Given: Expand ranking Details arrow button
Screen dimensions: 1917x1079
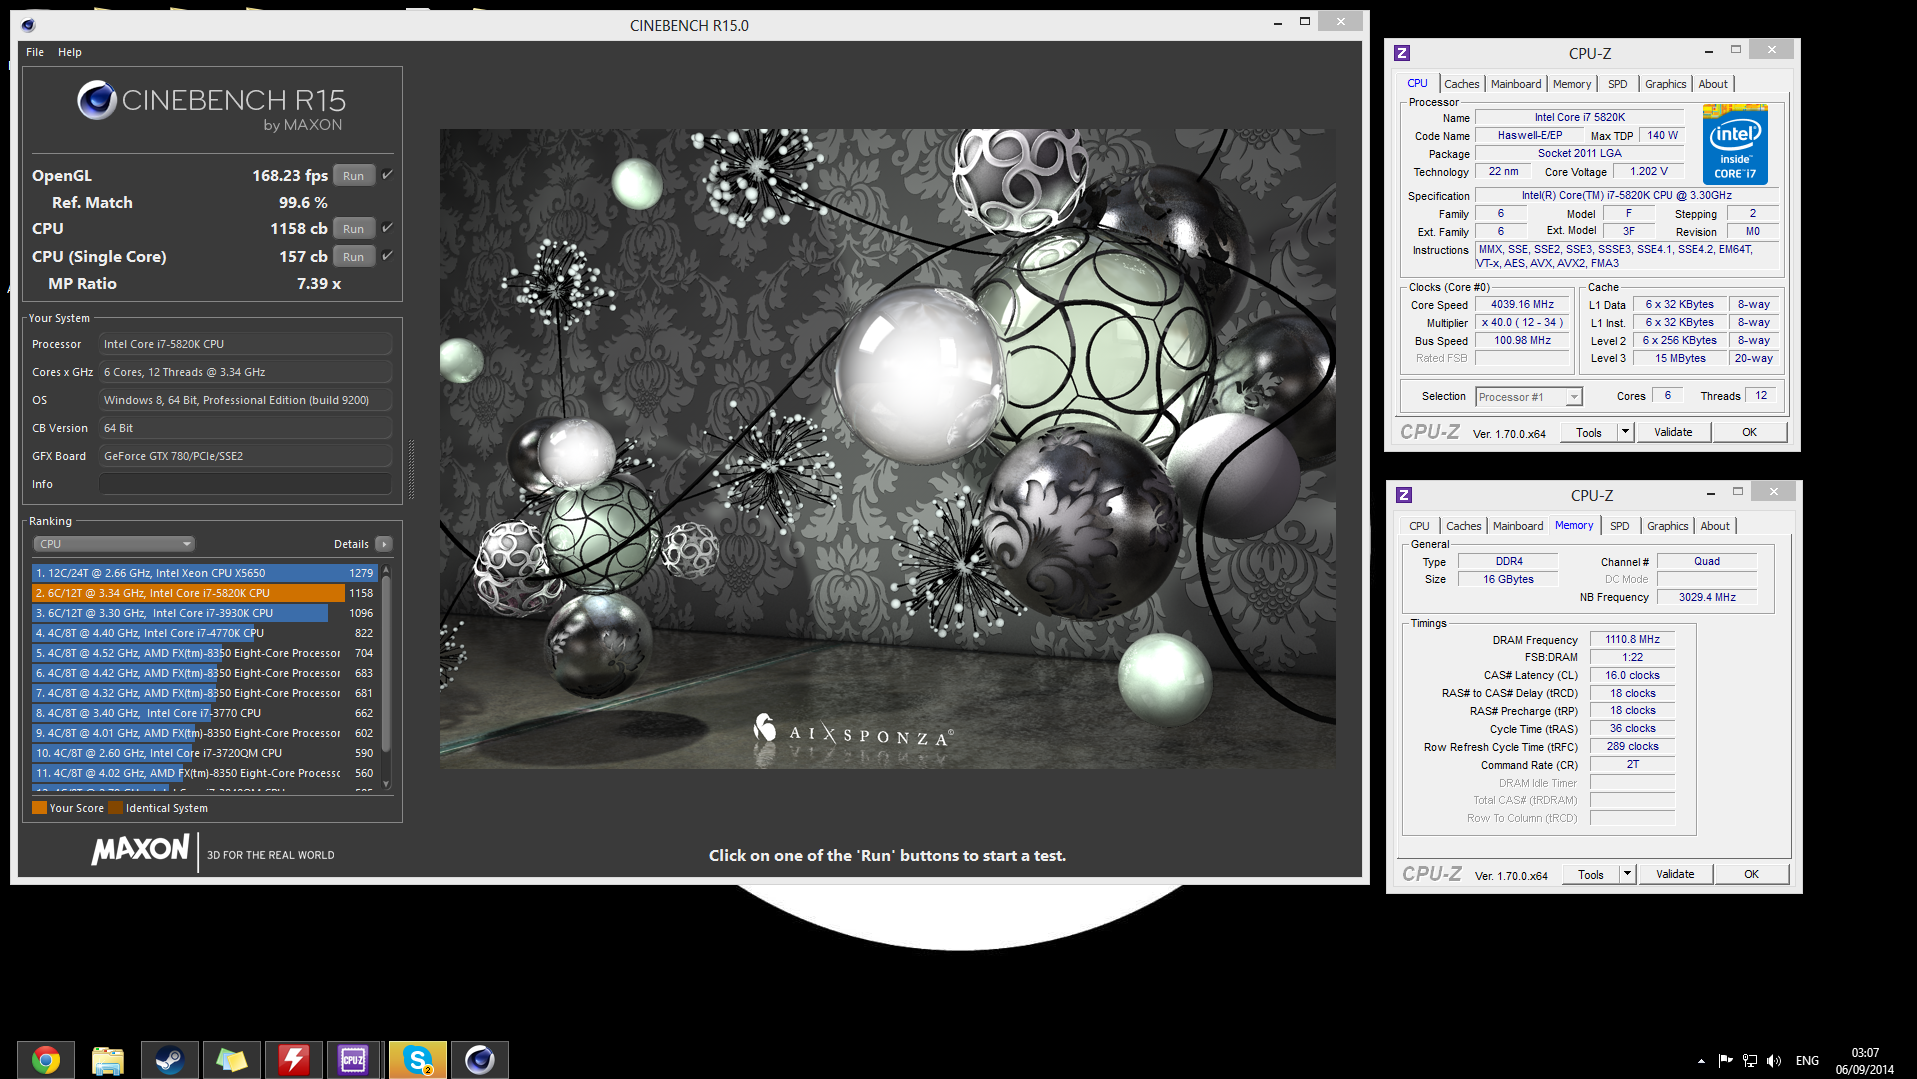Looking at the screenshot, I should 384,544.
